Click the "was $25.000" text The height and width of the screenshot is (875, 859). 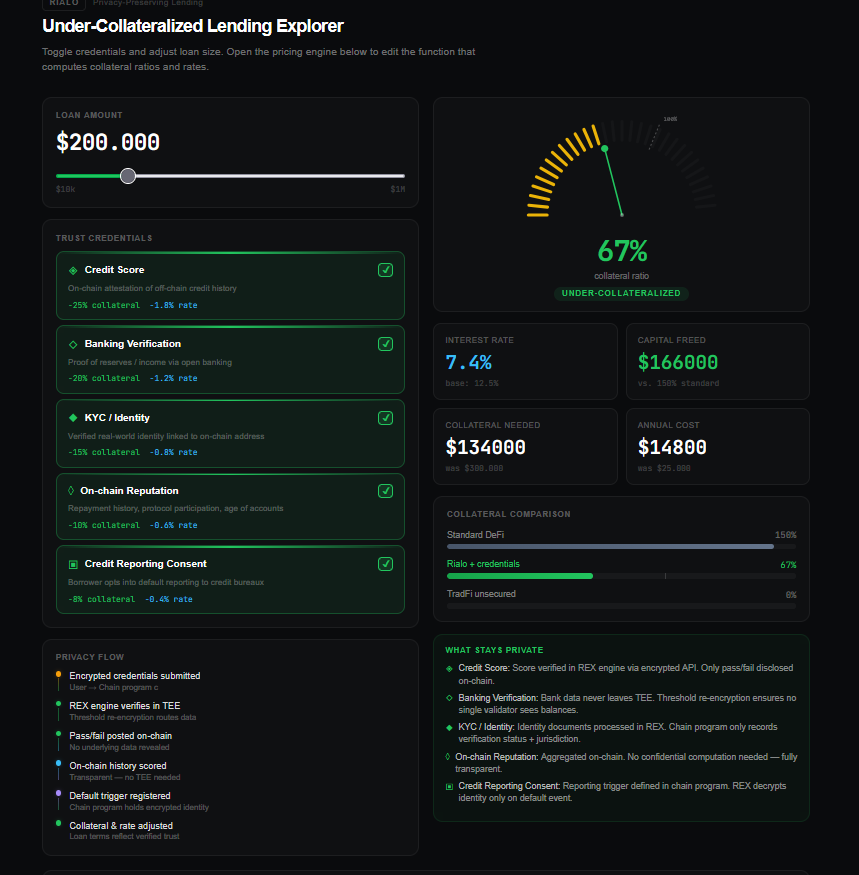(664, 469)
